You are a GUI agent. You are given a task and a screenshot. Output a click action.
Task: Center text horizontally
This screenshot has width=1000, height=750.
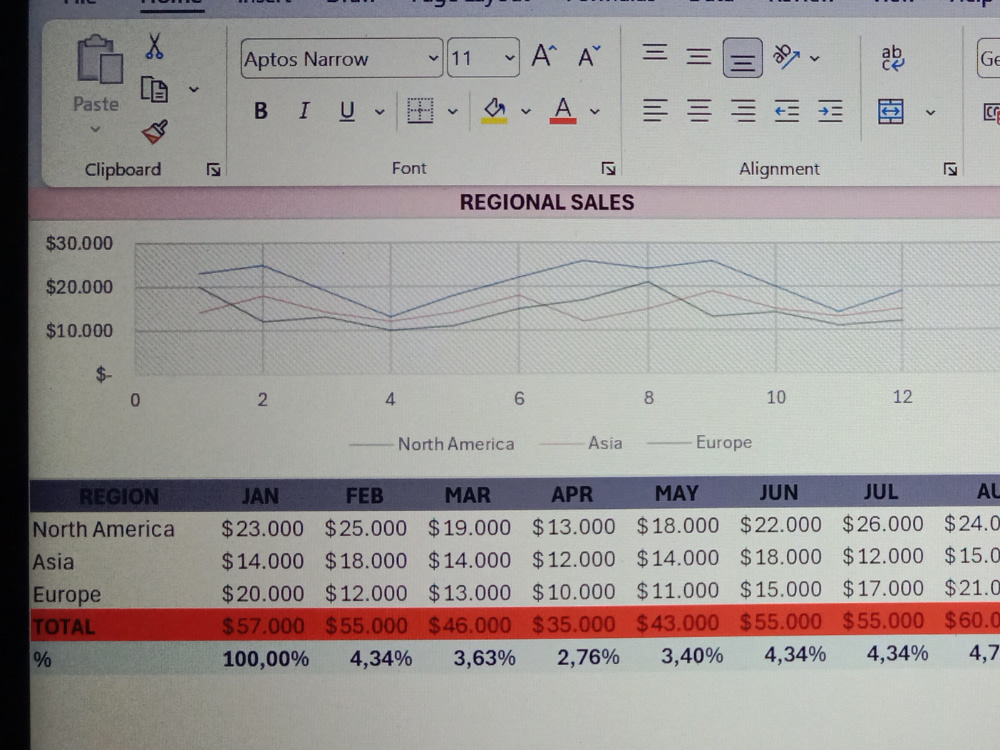698,111
